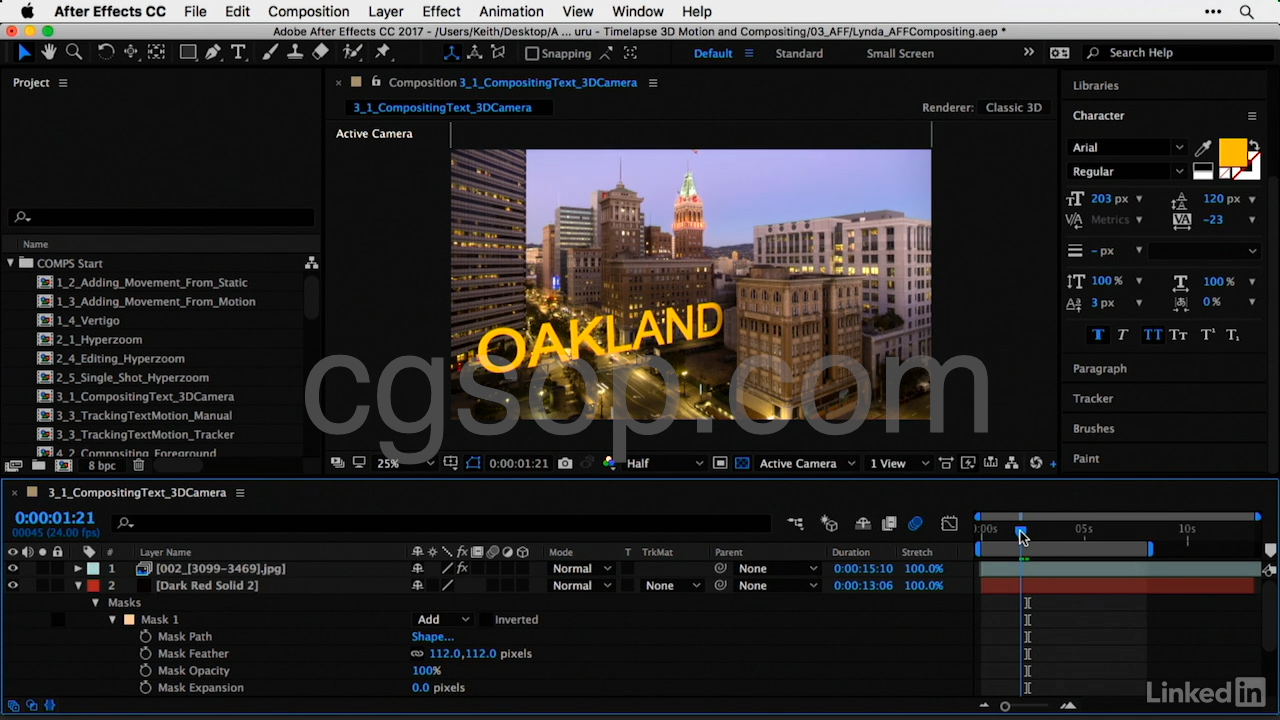The image size is (1280, 720).
Task: Select the Clone Stamp tool
Action: (x=295, y=53)
